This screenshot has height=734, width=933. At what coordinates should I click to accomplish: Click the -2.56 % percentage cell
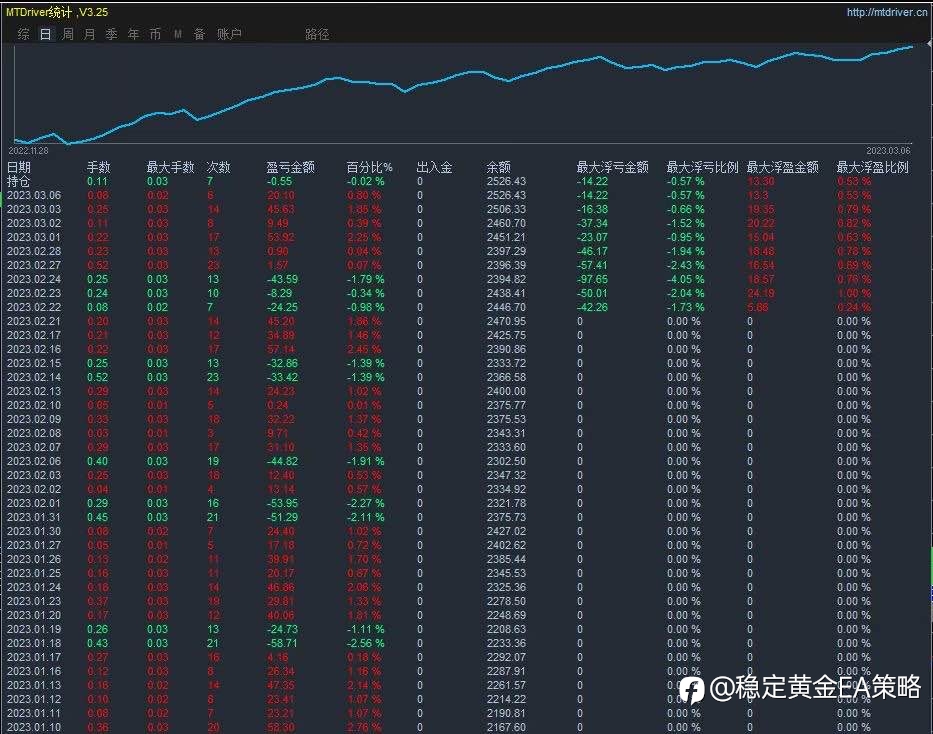pos(365,643)
